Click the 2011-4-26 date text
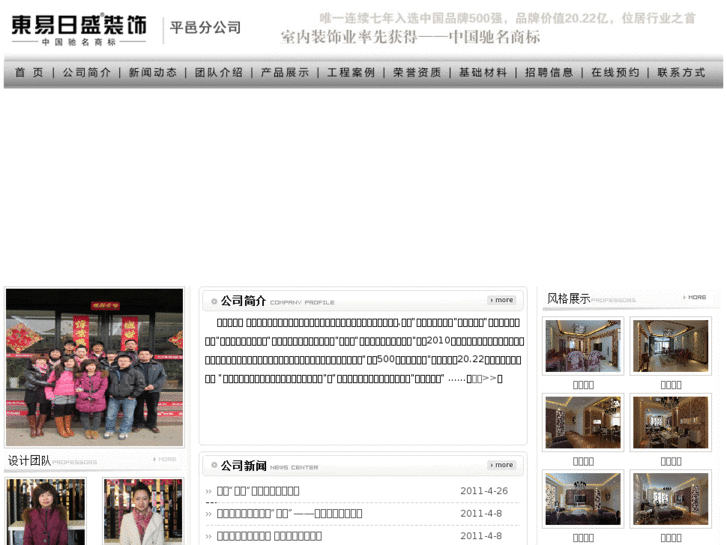Image resolution: width=727 pixels, height=545 pixels. [x=484, y=491]
